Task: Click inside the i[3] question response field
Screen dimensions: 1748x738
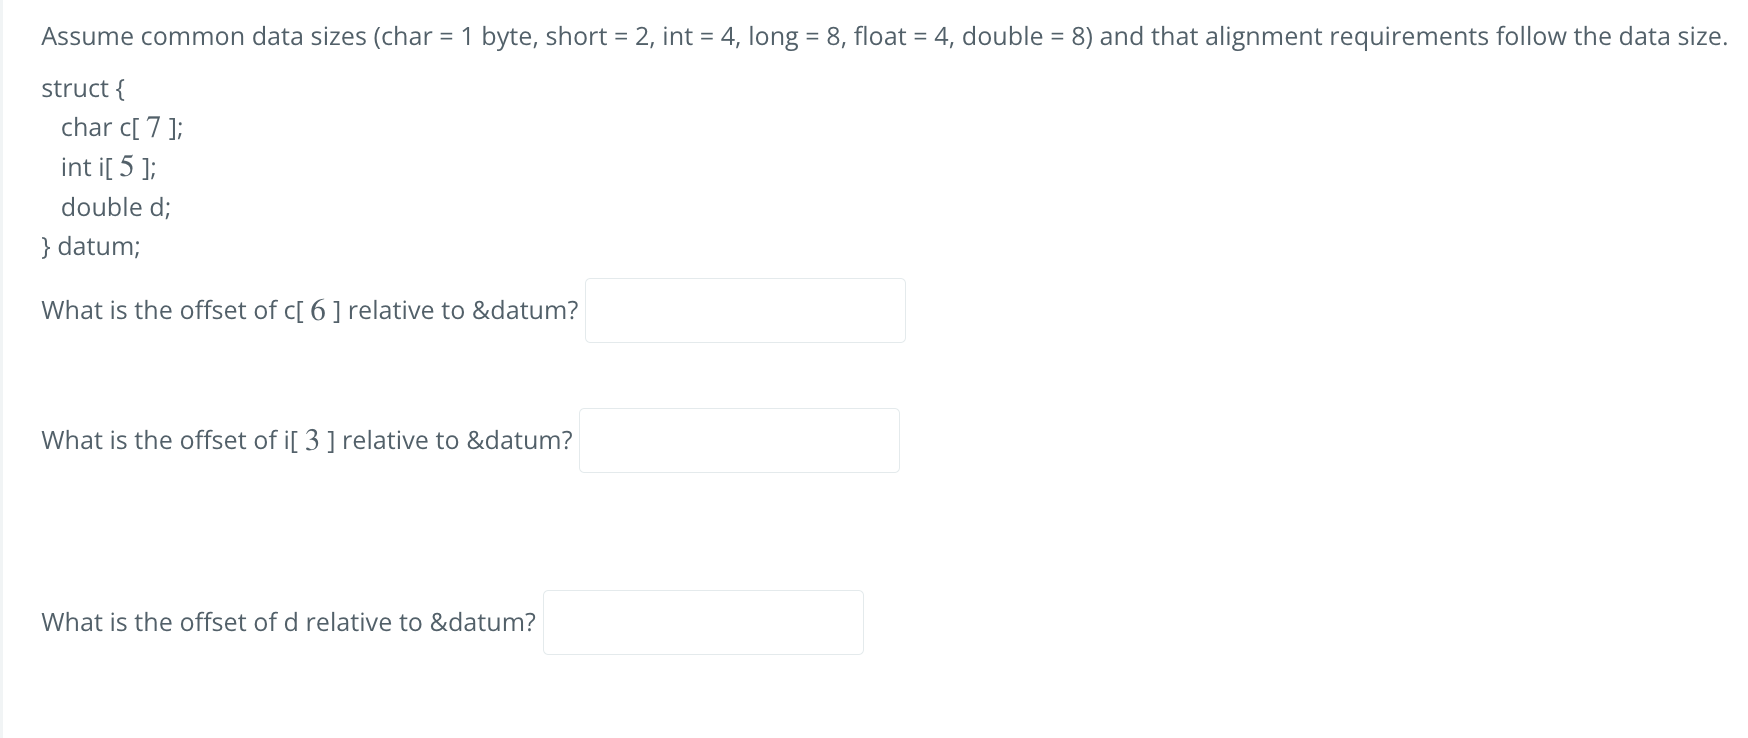Action: pos(739,440)
